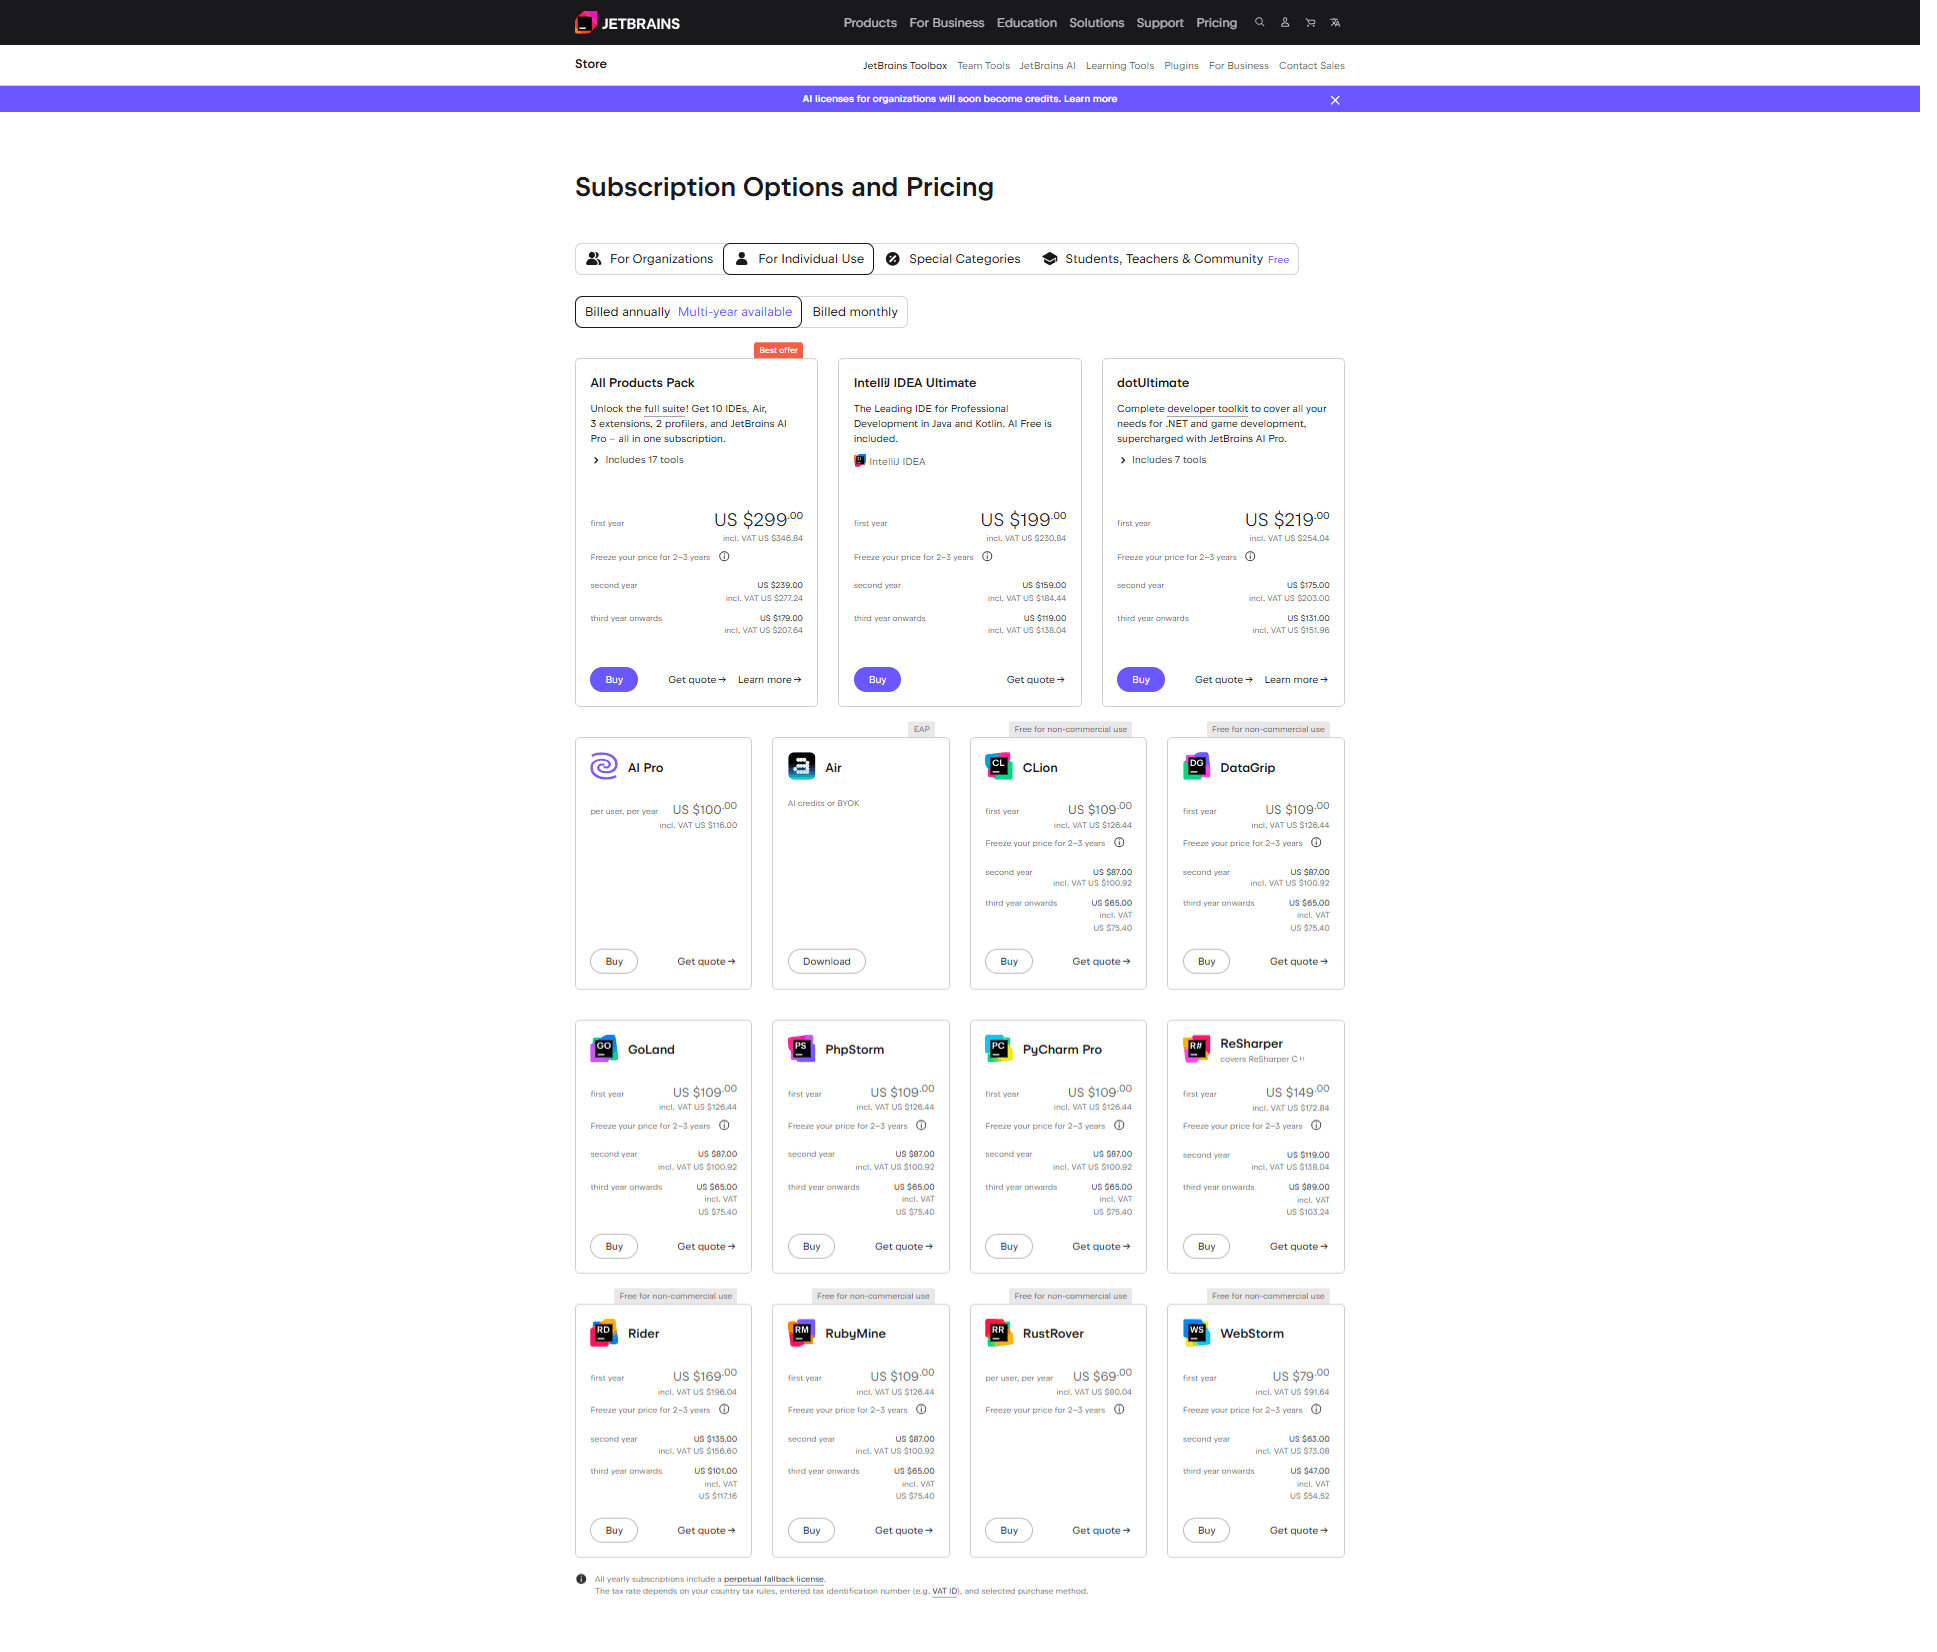Click the Air product icon
The image size is (1937, 1652).
[801, 767]
